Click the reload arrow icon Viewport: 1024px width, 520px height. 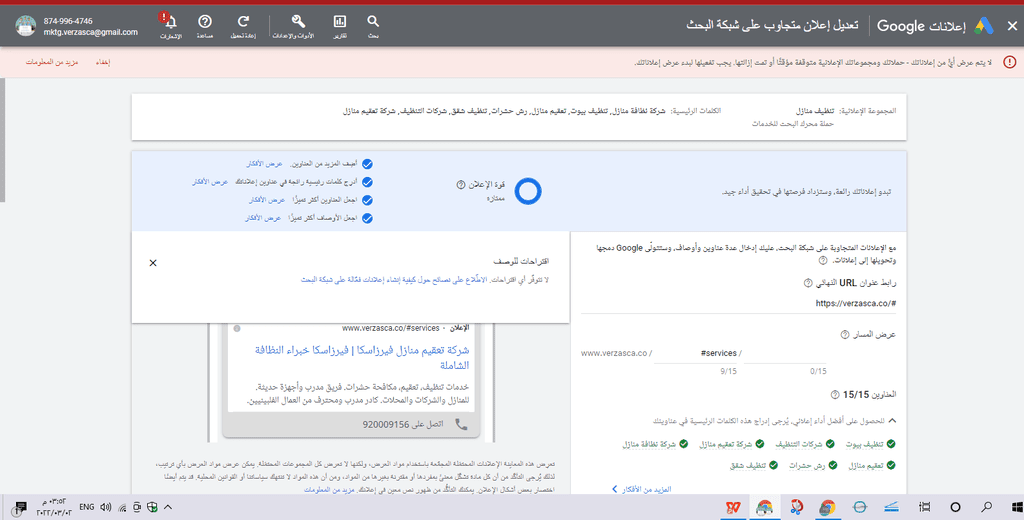click(x=243, y=22)
